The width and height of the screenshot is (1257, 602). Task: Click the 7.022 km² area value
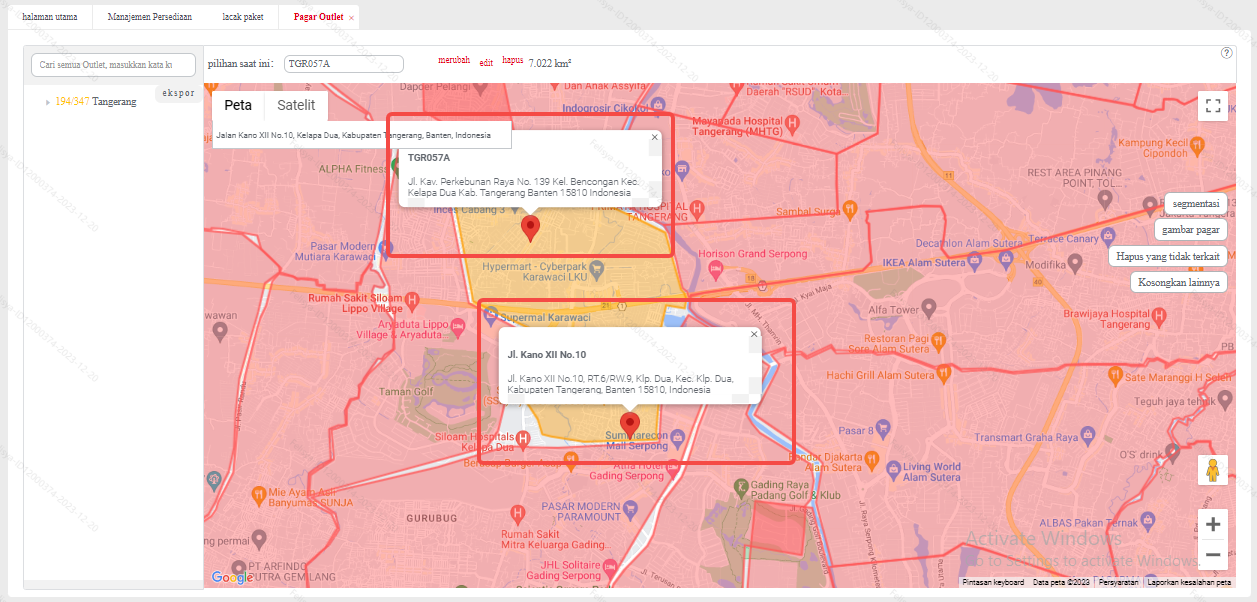(550, 64)
